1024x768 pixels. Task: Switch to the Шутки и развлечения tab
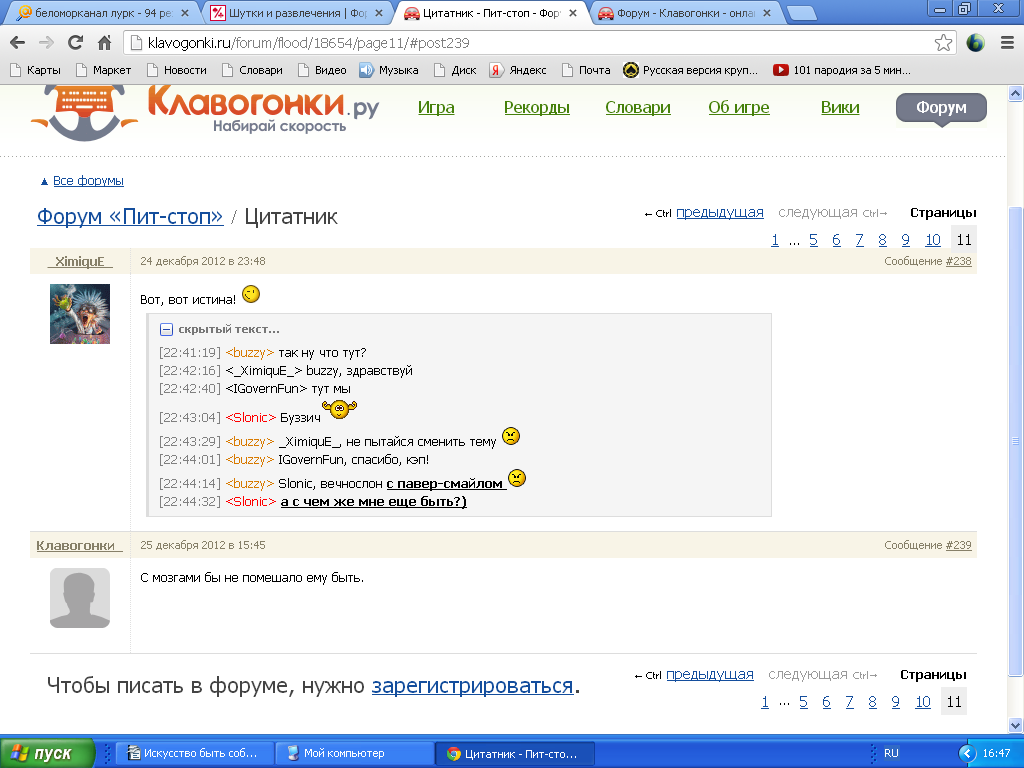(296, 13)
